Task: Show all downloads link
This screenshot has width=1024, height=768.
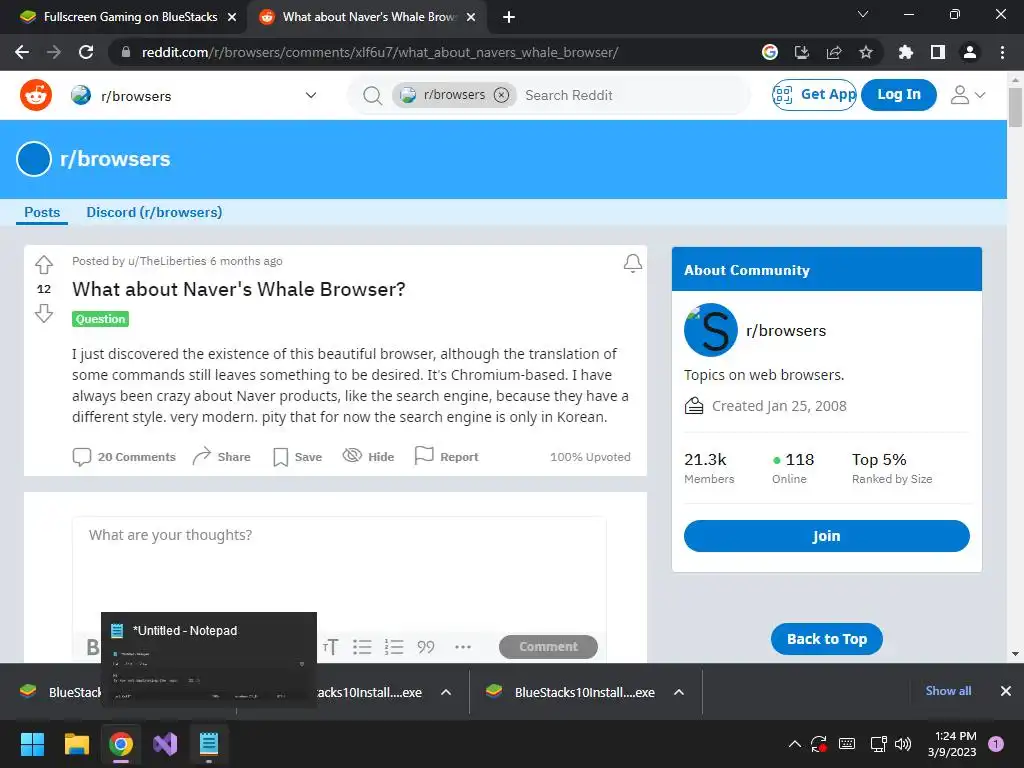Action: tap(948, 691)
